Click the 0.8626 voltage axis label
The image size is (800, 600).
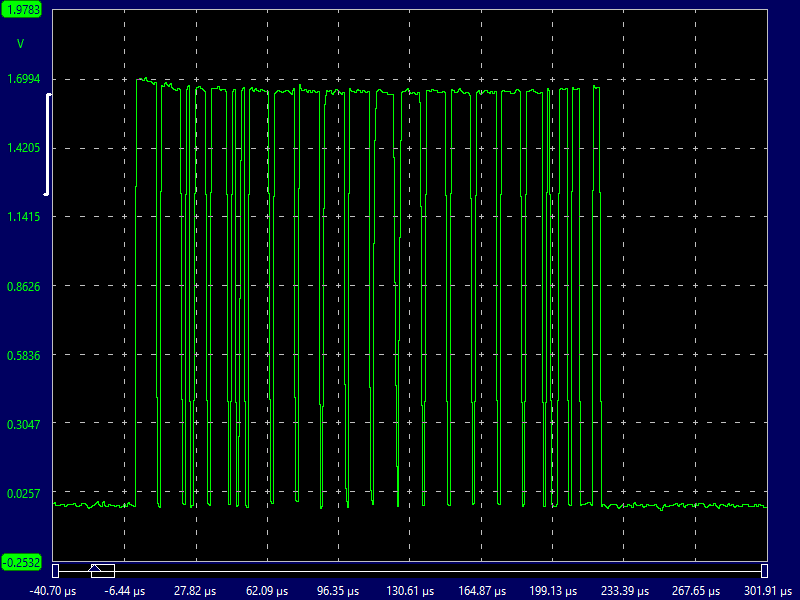pyautogui.click(x=23, y=286)
